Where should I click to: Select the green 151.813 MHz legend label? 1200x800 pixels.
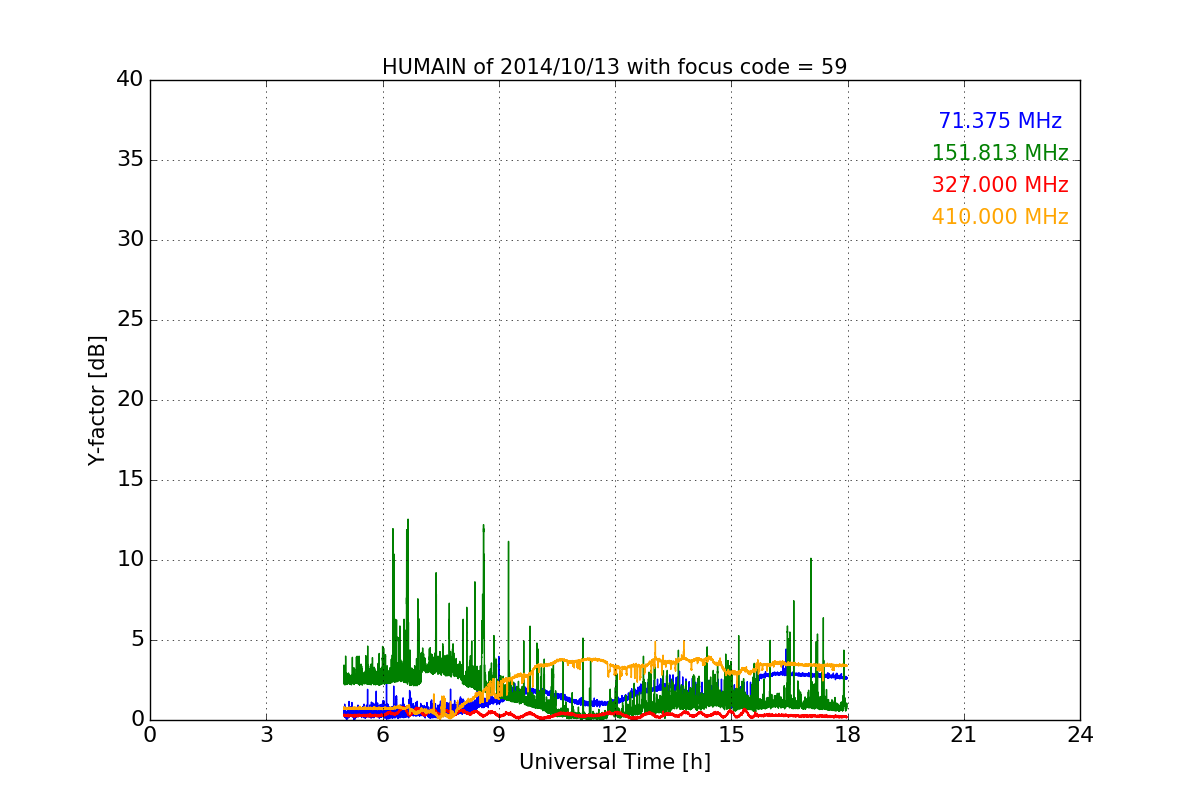tap(1000, 153)
